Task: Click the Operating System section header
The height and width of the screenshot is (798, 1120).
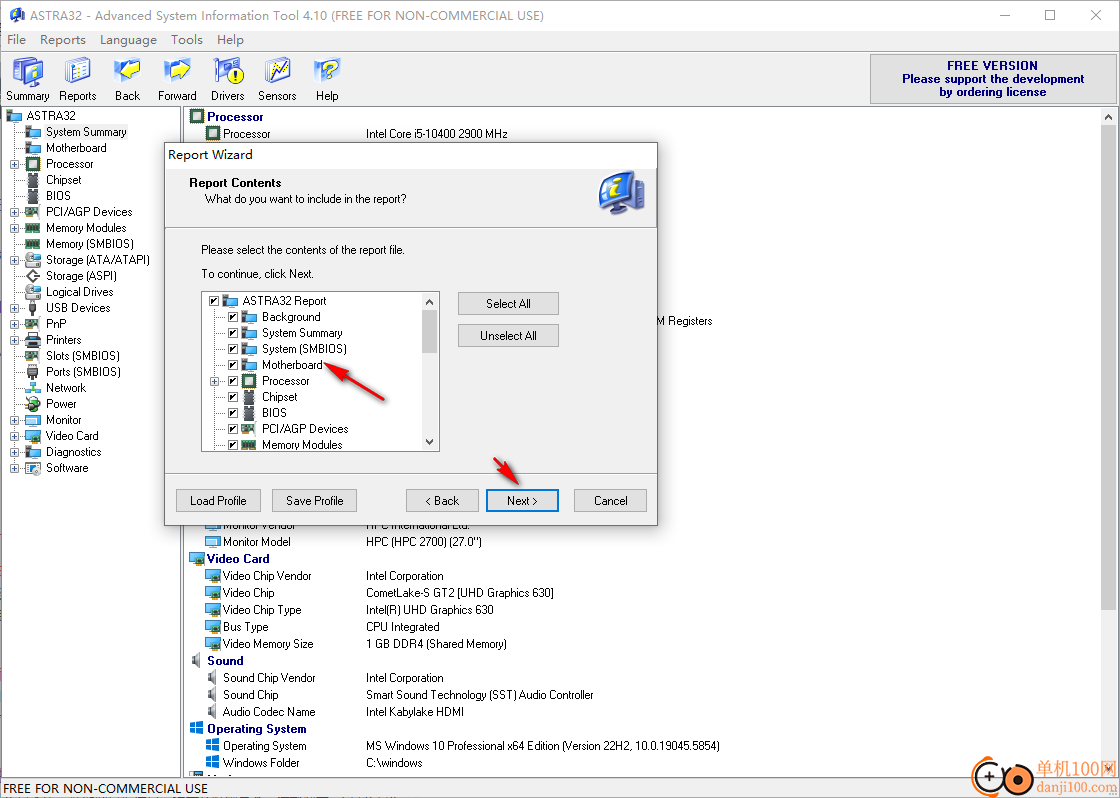Action: 256,729
